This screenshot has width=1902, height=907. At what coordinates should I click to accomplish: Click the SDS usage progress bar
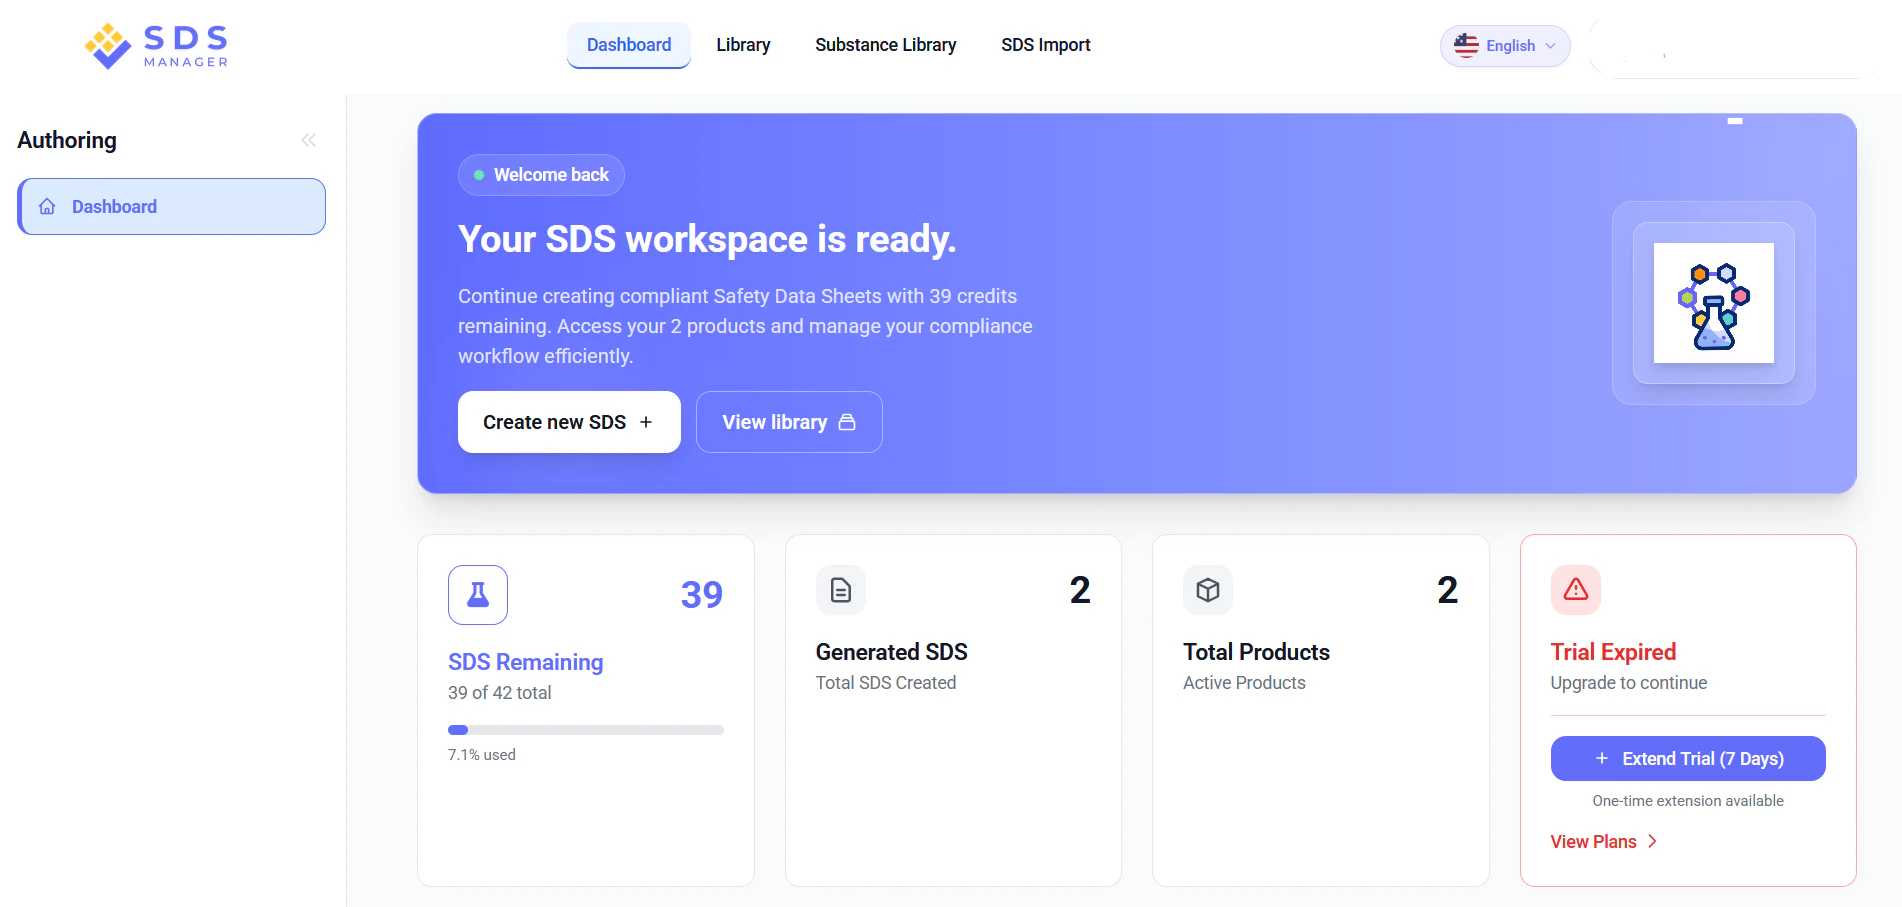[585, 729]
